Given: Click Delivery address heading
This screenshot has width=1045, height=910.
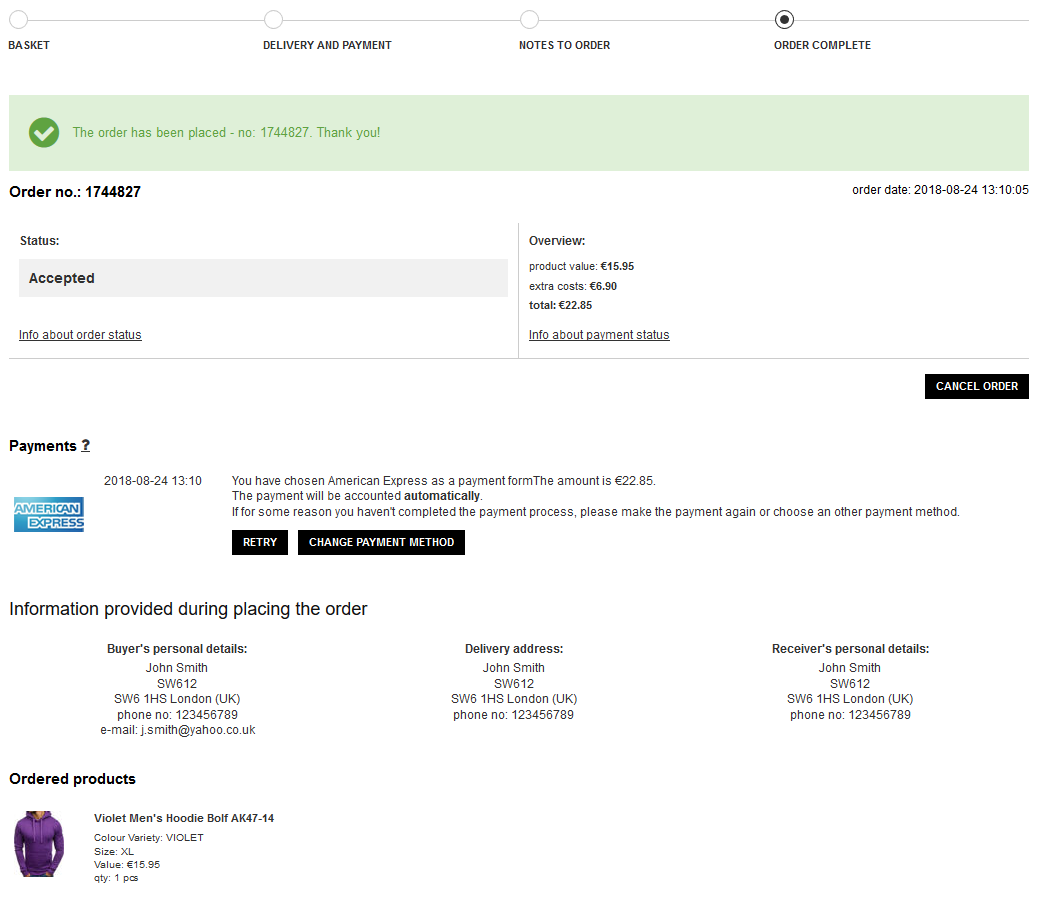Looking at the screenshot, I should tap(514, 649).
